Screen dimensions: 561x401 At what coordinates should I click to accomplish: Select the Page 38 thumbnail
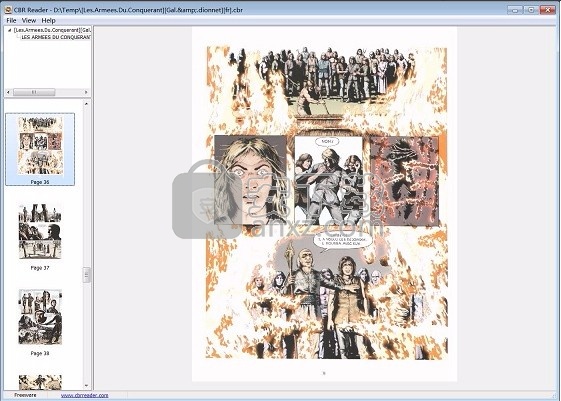pos(40,322)
